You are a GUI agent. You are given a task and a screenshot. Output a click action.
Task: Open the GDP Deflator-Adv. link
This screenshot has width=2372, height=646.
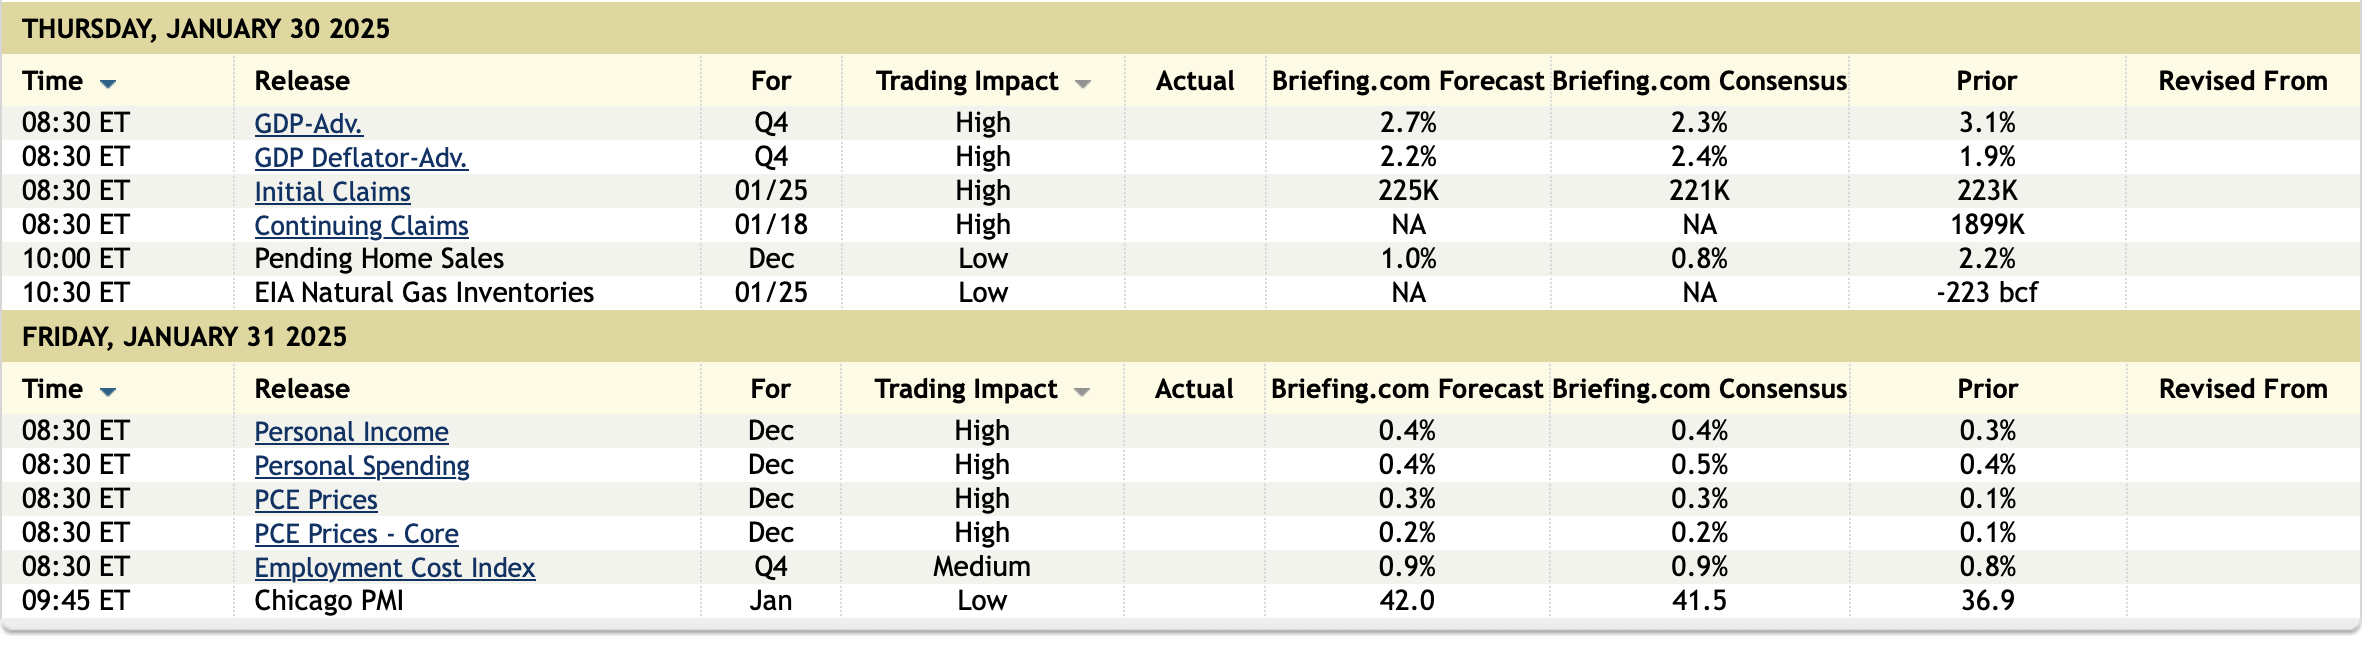pos(360,158)
